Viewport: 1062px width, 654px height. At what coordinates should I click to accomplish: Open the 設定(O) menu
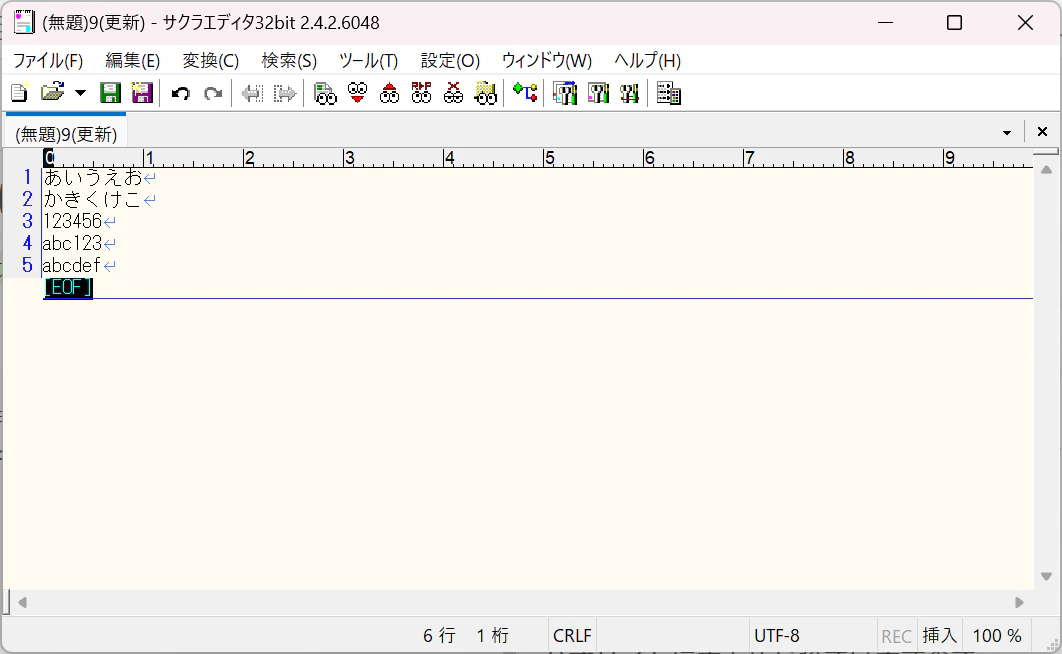point(450,61)
